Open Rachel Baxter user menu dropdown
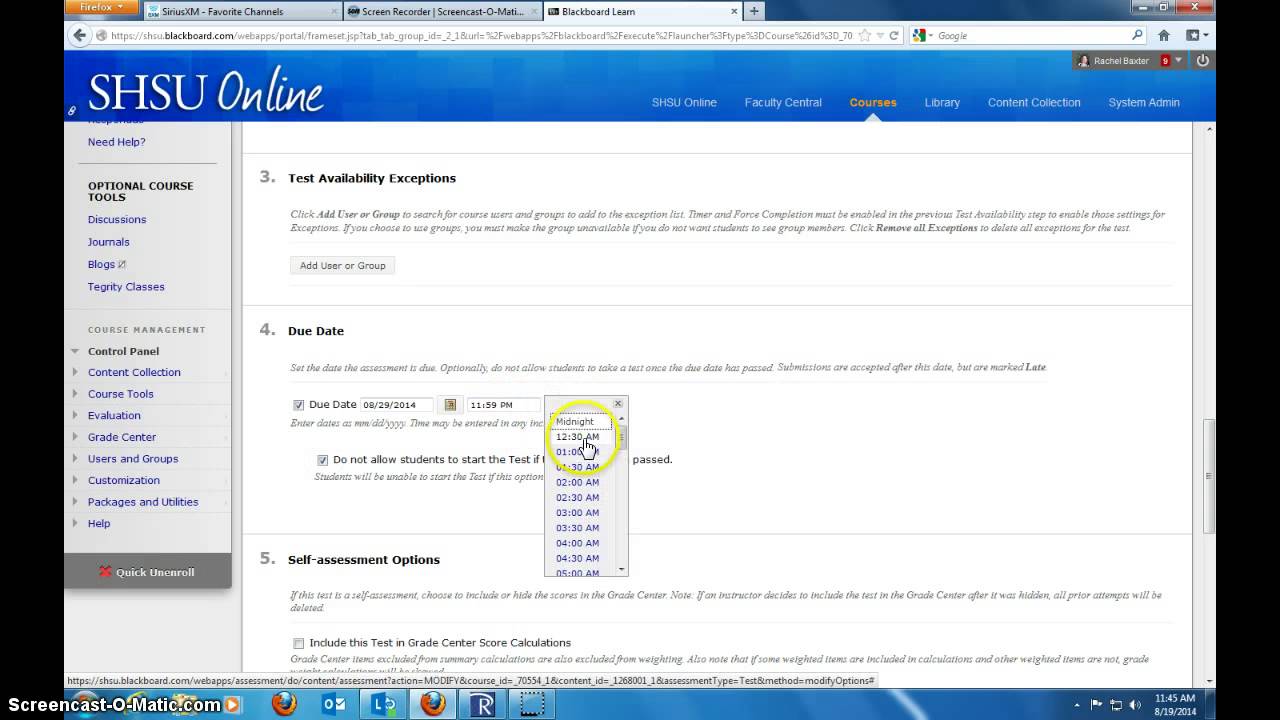The image size is (1280, 720). click(1178, 61)
